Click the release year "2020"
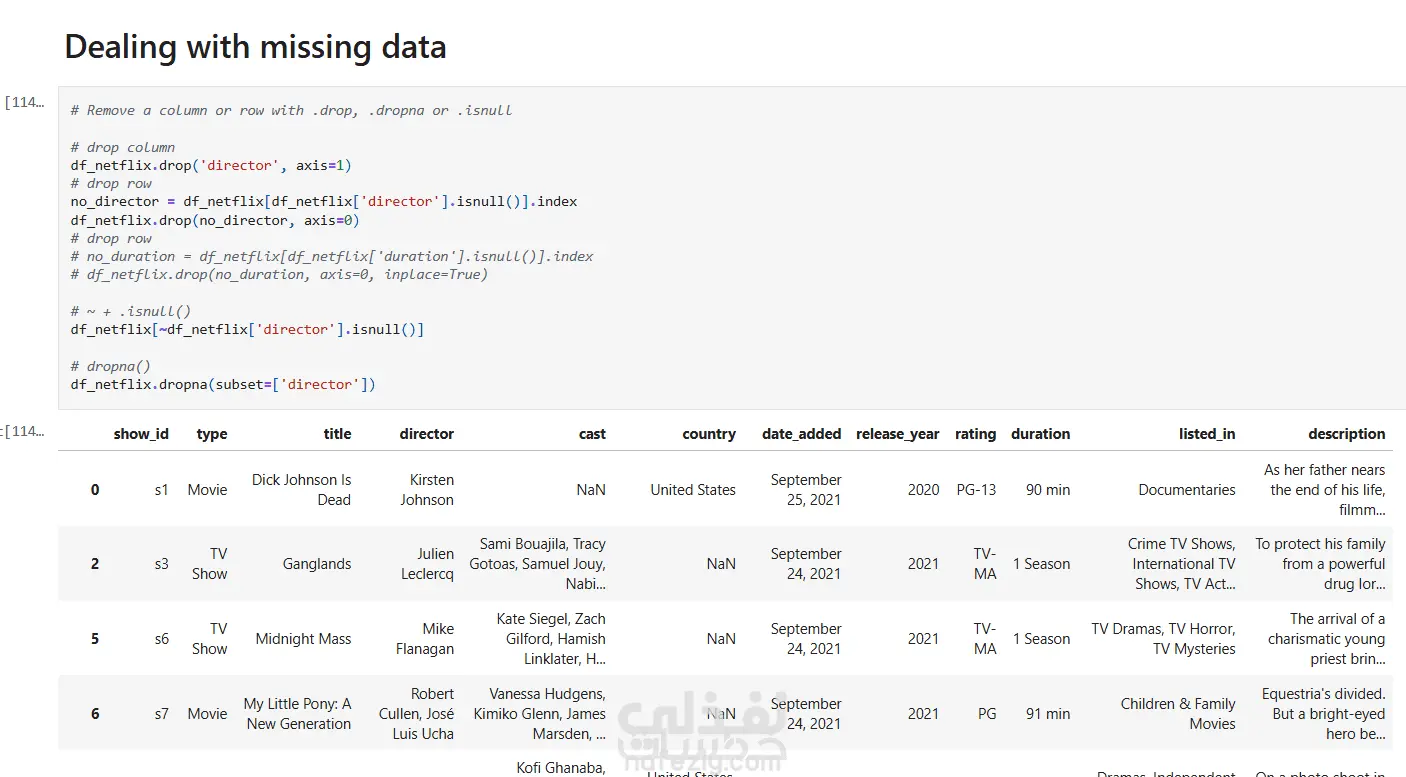1406x777 pixels. tap(924, 490)
